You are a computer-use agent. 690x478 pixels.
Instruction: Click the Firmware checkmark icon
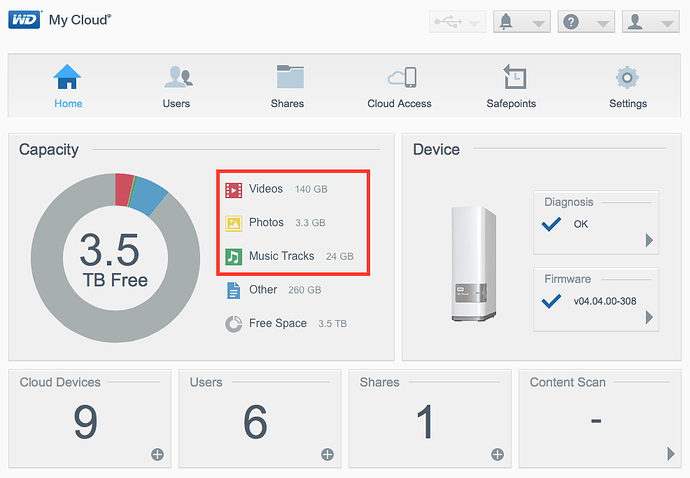click(x=551, y=302)
